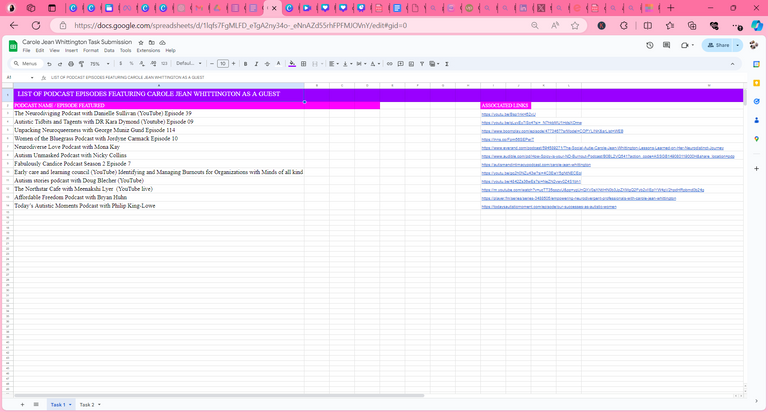Open the borders tool
Image resolution: width=768 pixels, height=412 pixels.
tap(304, 64)
